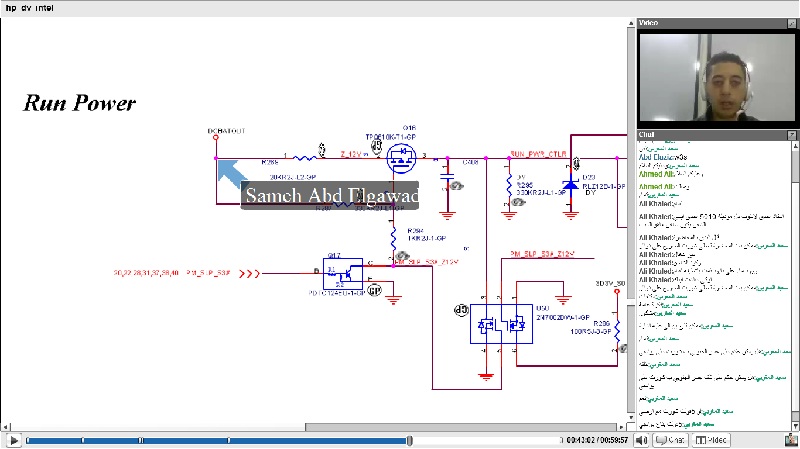Click the hp dv intel window title
This screenshot has width=800, height=449.
(x=29, y=8)
